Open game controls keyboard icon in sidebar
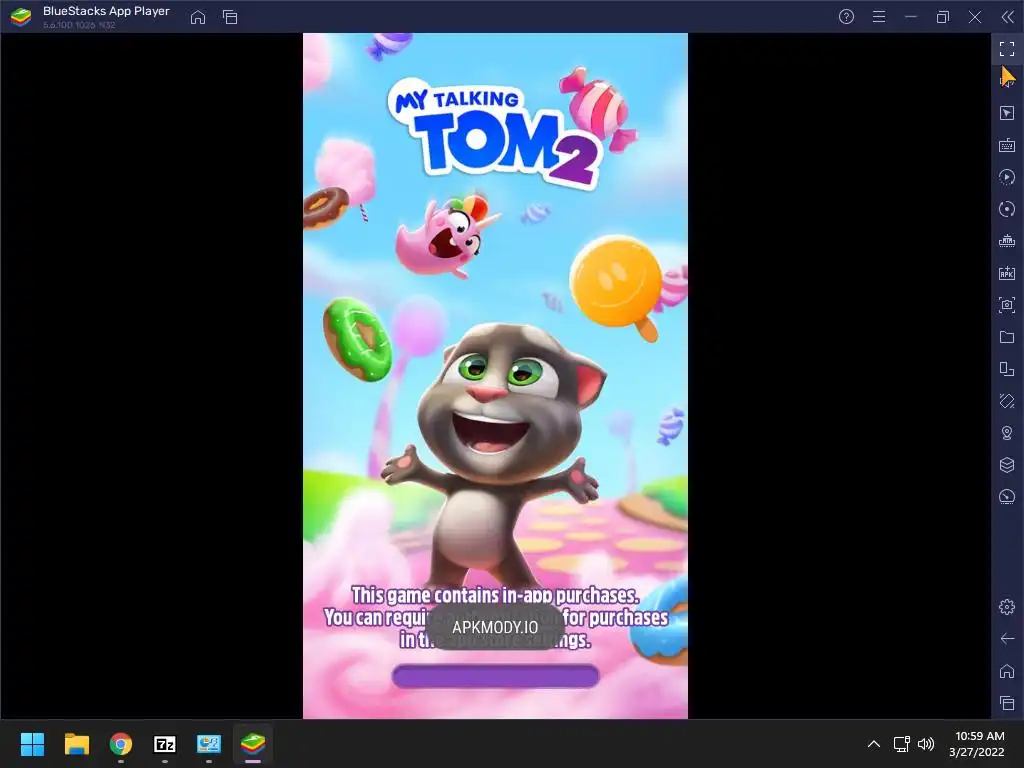 [1007, 145]
